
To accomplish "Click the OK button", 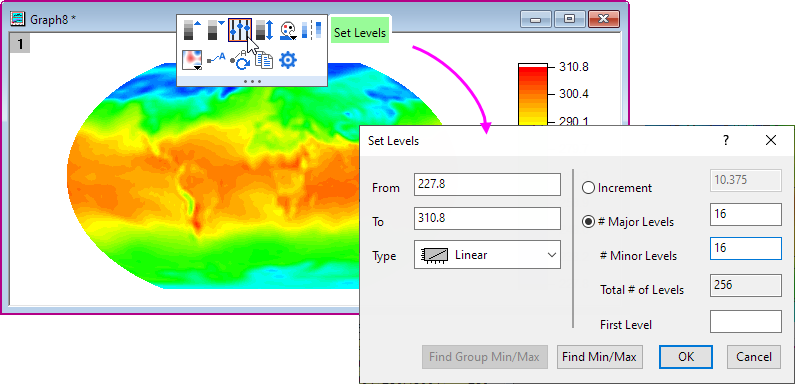I will click(x=686, y=357).
